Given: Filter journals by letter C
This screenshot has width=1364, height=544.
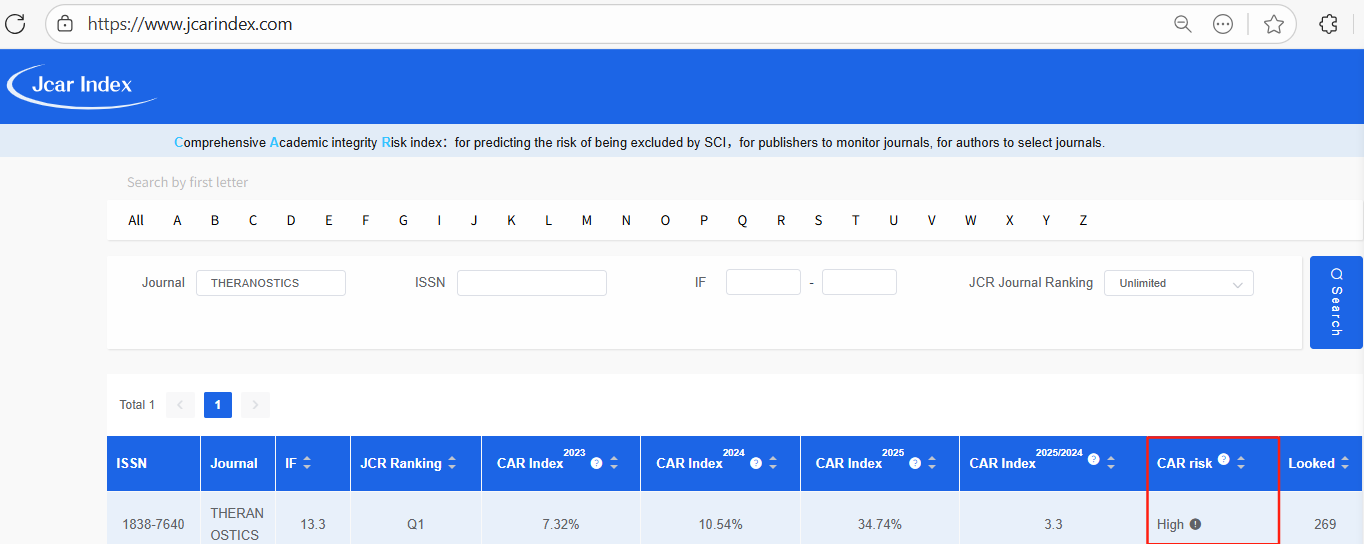Looking at the screenshot, I should click(253, 220).
